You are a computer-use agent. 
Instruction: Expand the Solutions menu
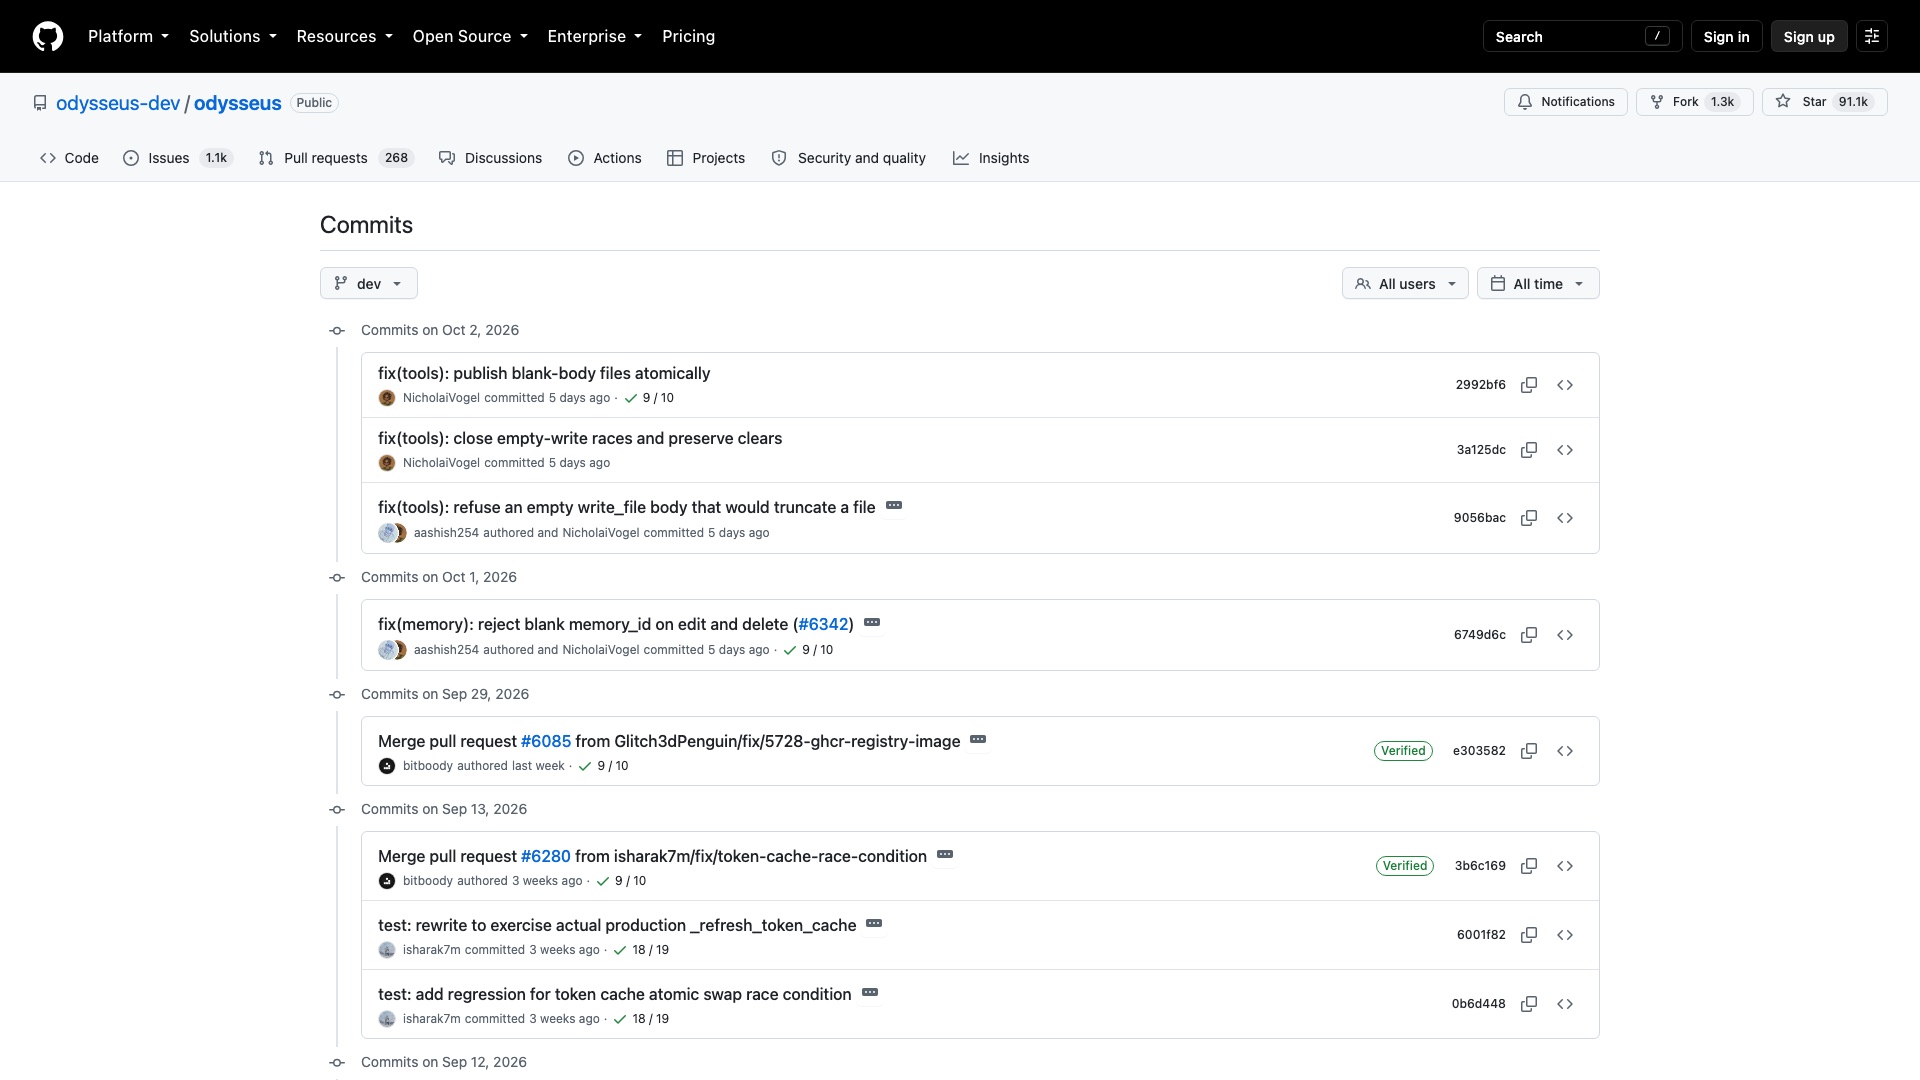pos(233,36)
